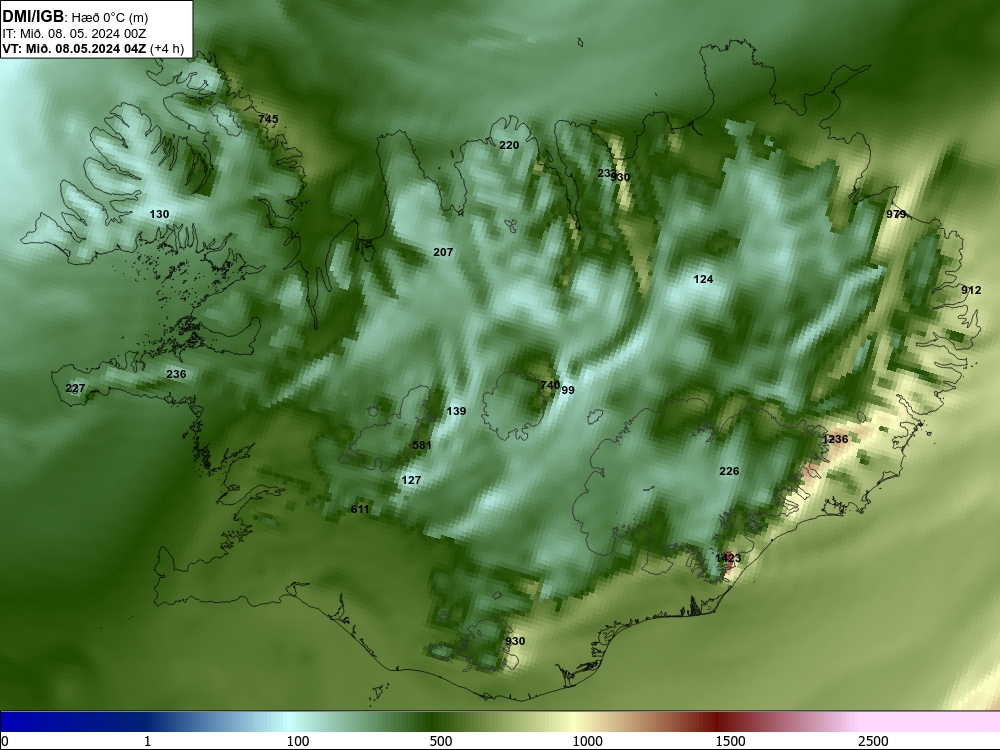Click the color scale label 500
The width and height of the screenshot is (1000, 750).
441,741
